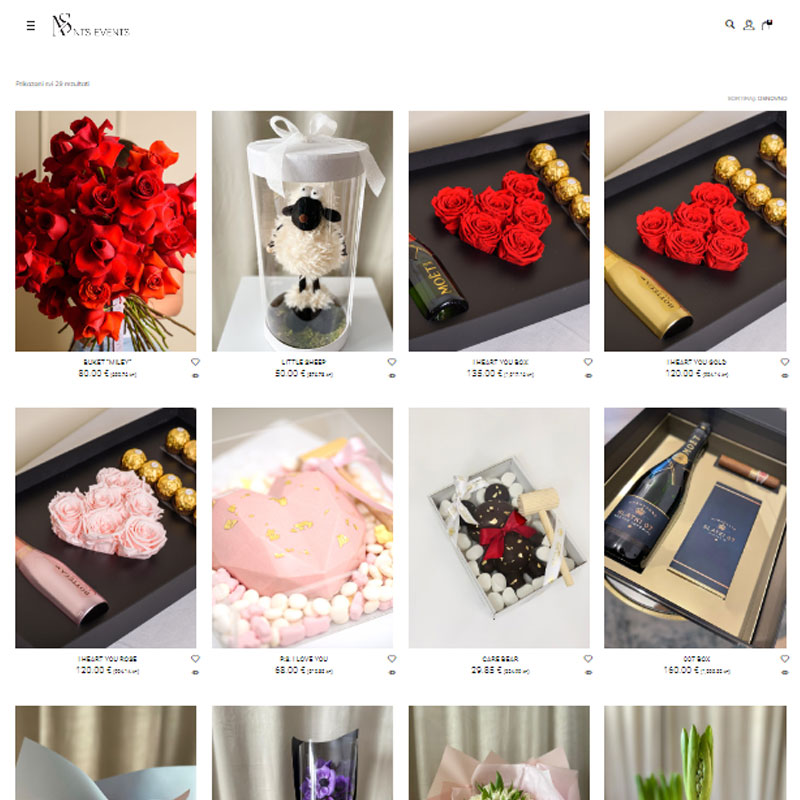Add Little Sheep to wishlist heart
This screenshot has height=800, width=800.
coord(392,362)
